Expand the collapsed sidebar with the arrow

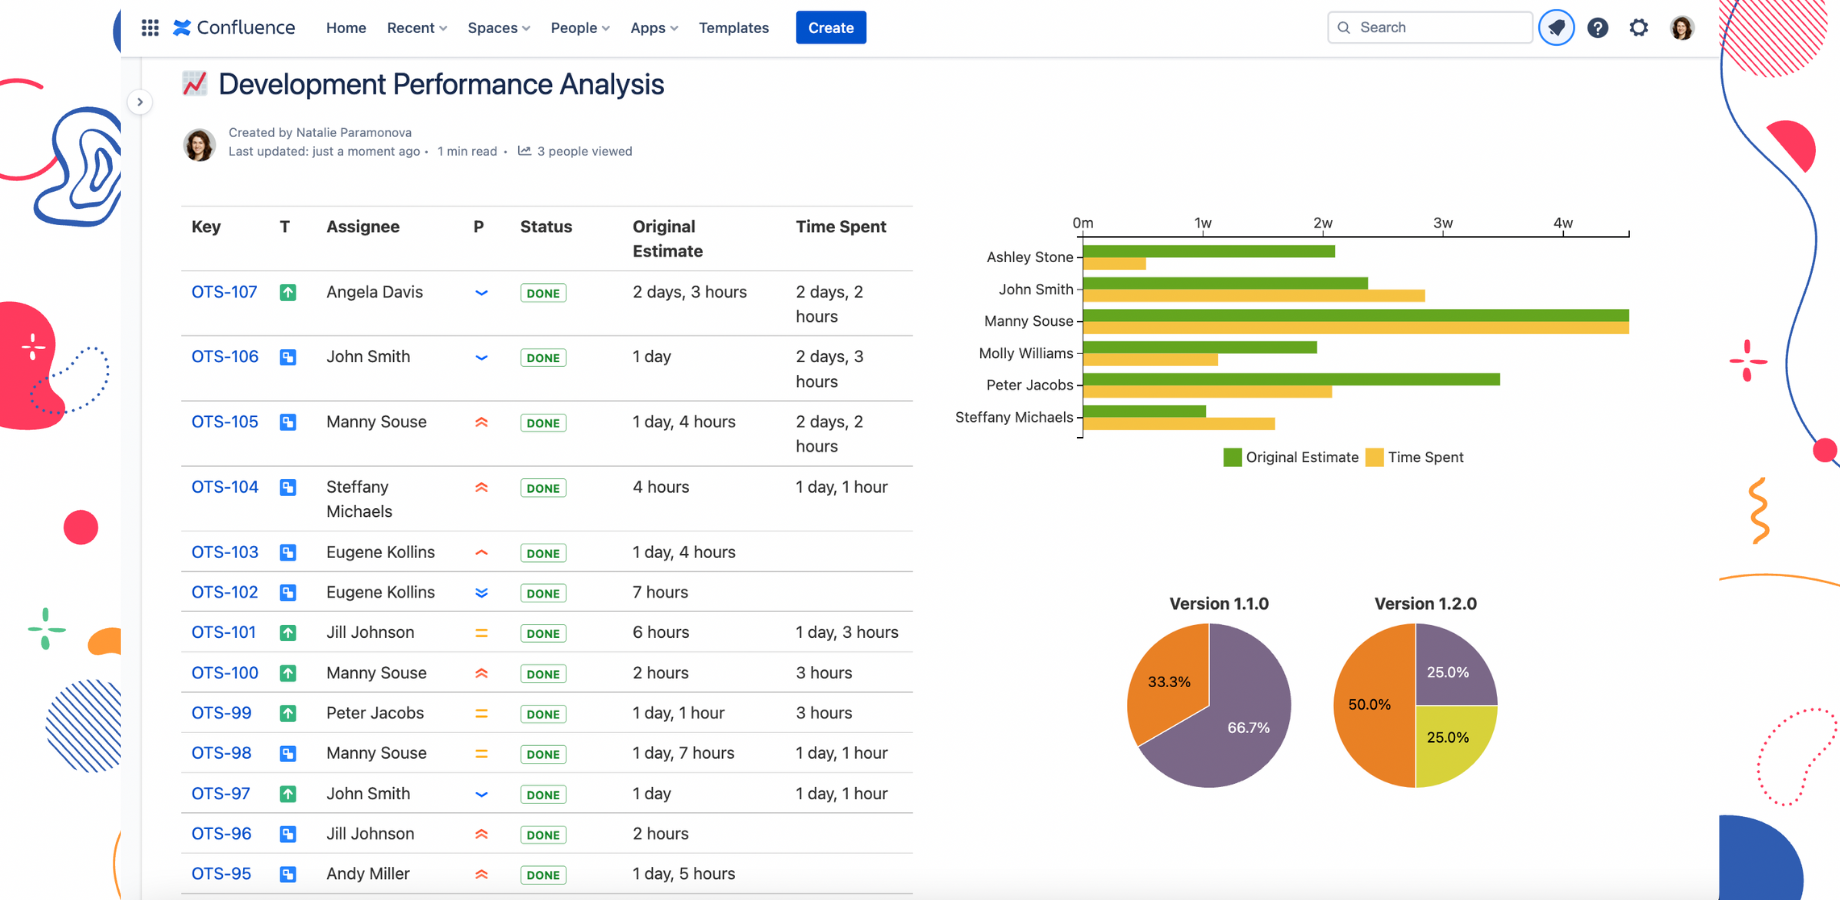tap(140, 102)
